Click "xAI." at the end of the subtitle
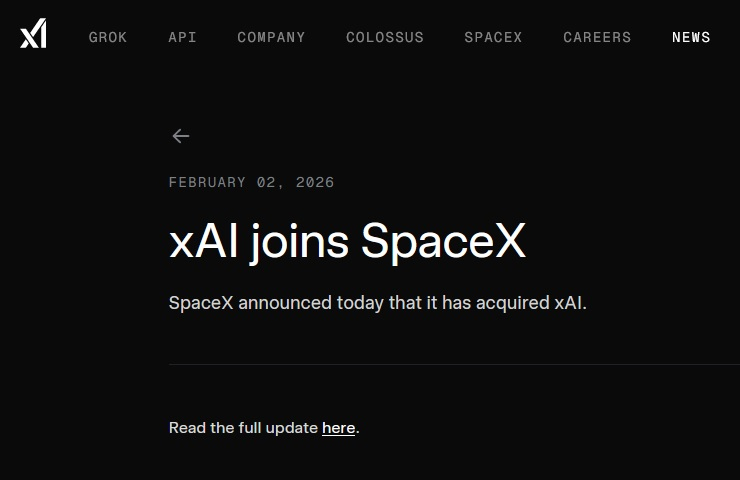Screen dimensions: 740x480 coord(570,302)
